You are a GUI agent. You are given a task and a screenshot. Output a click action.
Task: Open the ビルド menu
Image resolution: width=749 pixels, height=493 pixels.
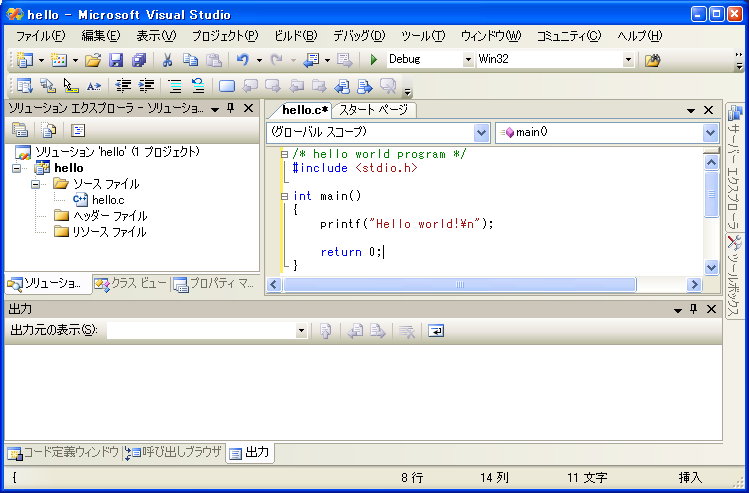[296, 36]
